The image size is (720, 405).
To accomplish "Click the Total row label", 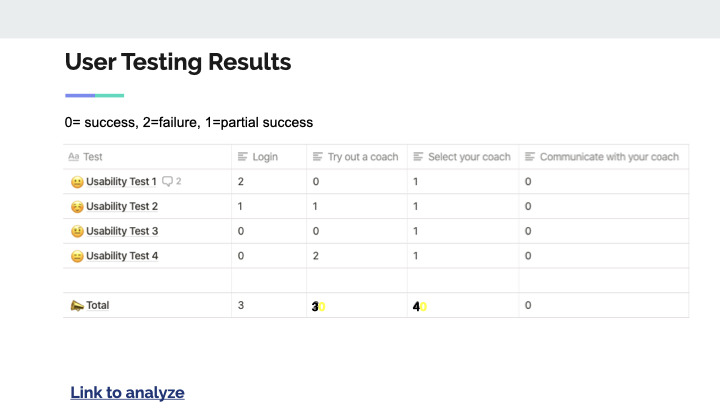I will point(97,305).
